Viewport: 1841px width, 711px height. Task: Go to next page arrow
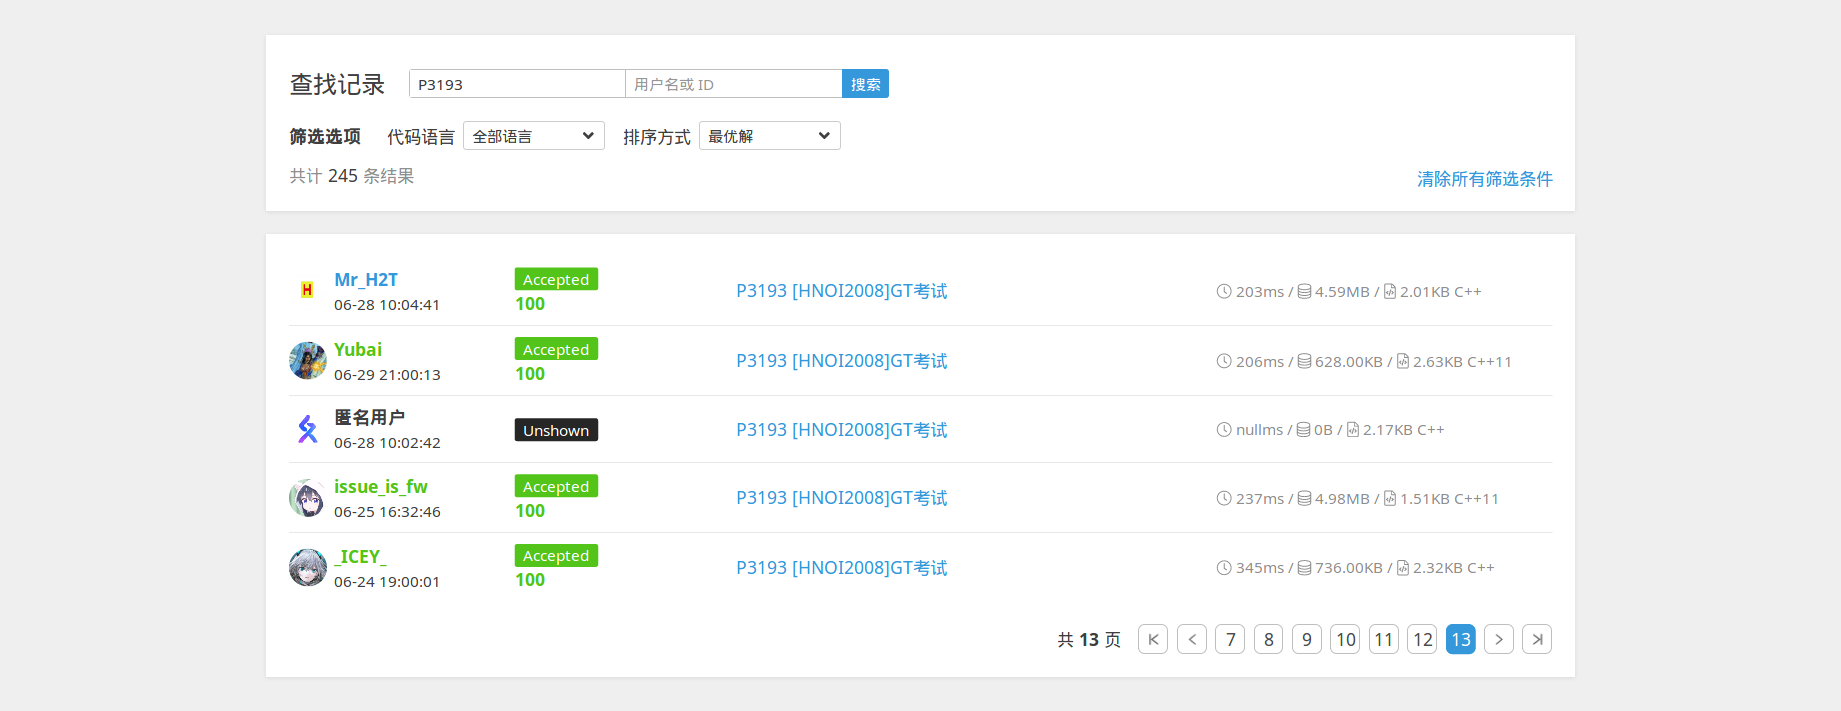point(1499,639)
